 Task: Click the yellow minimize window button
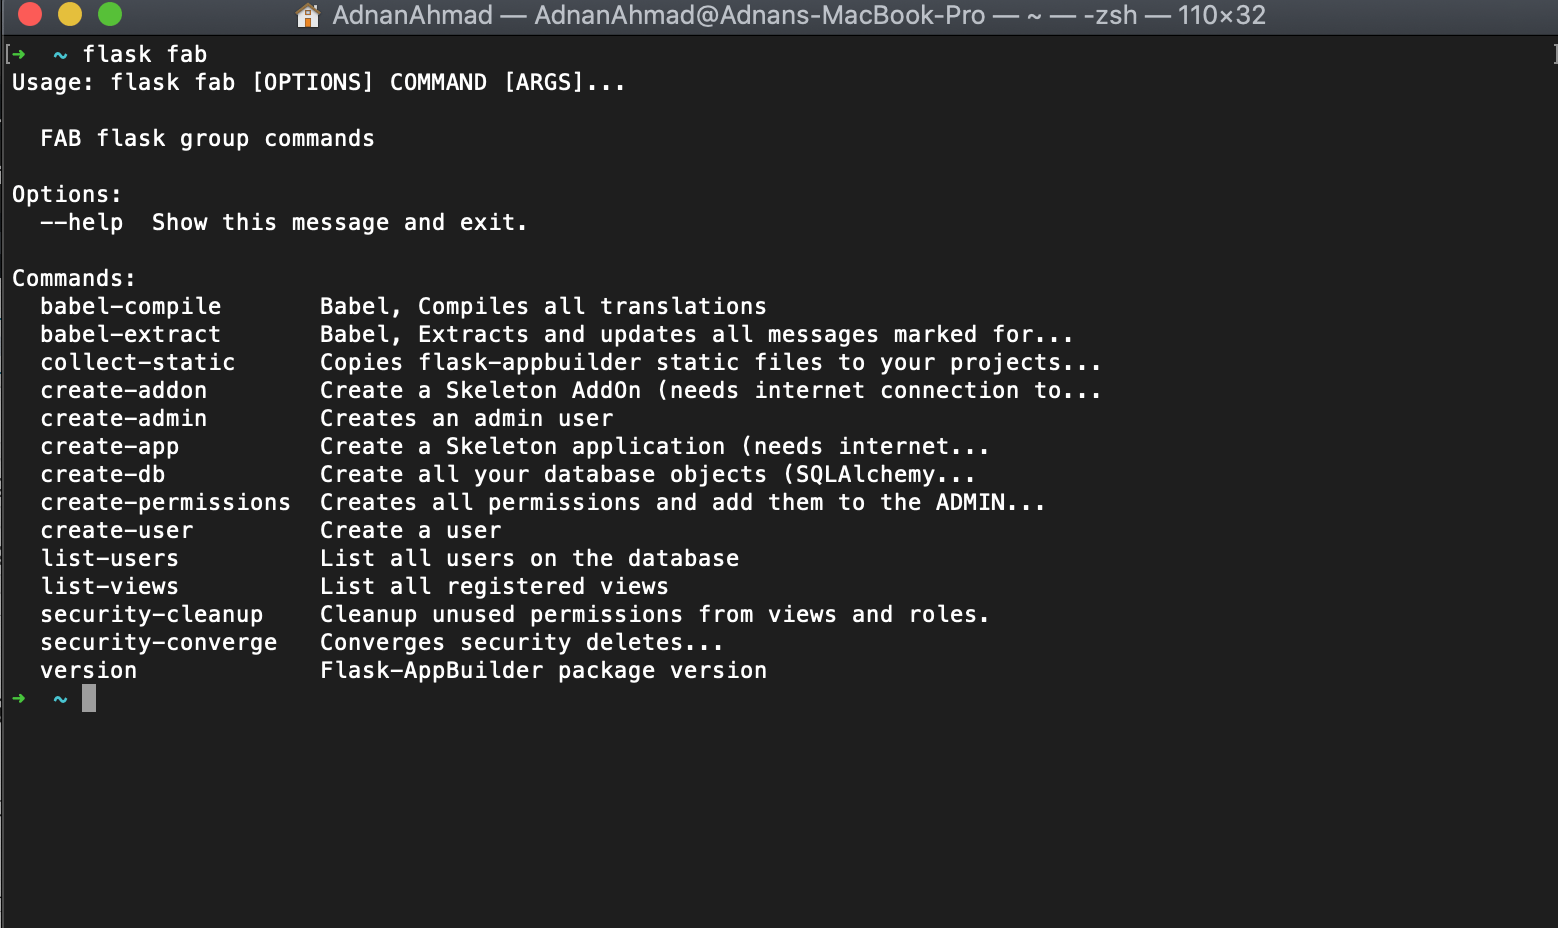(x=70, y=14)
